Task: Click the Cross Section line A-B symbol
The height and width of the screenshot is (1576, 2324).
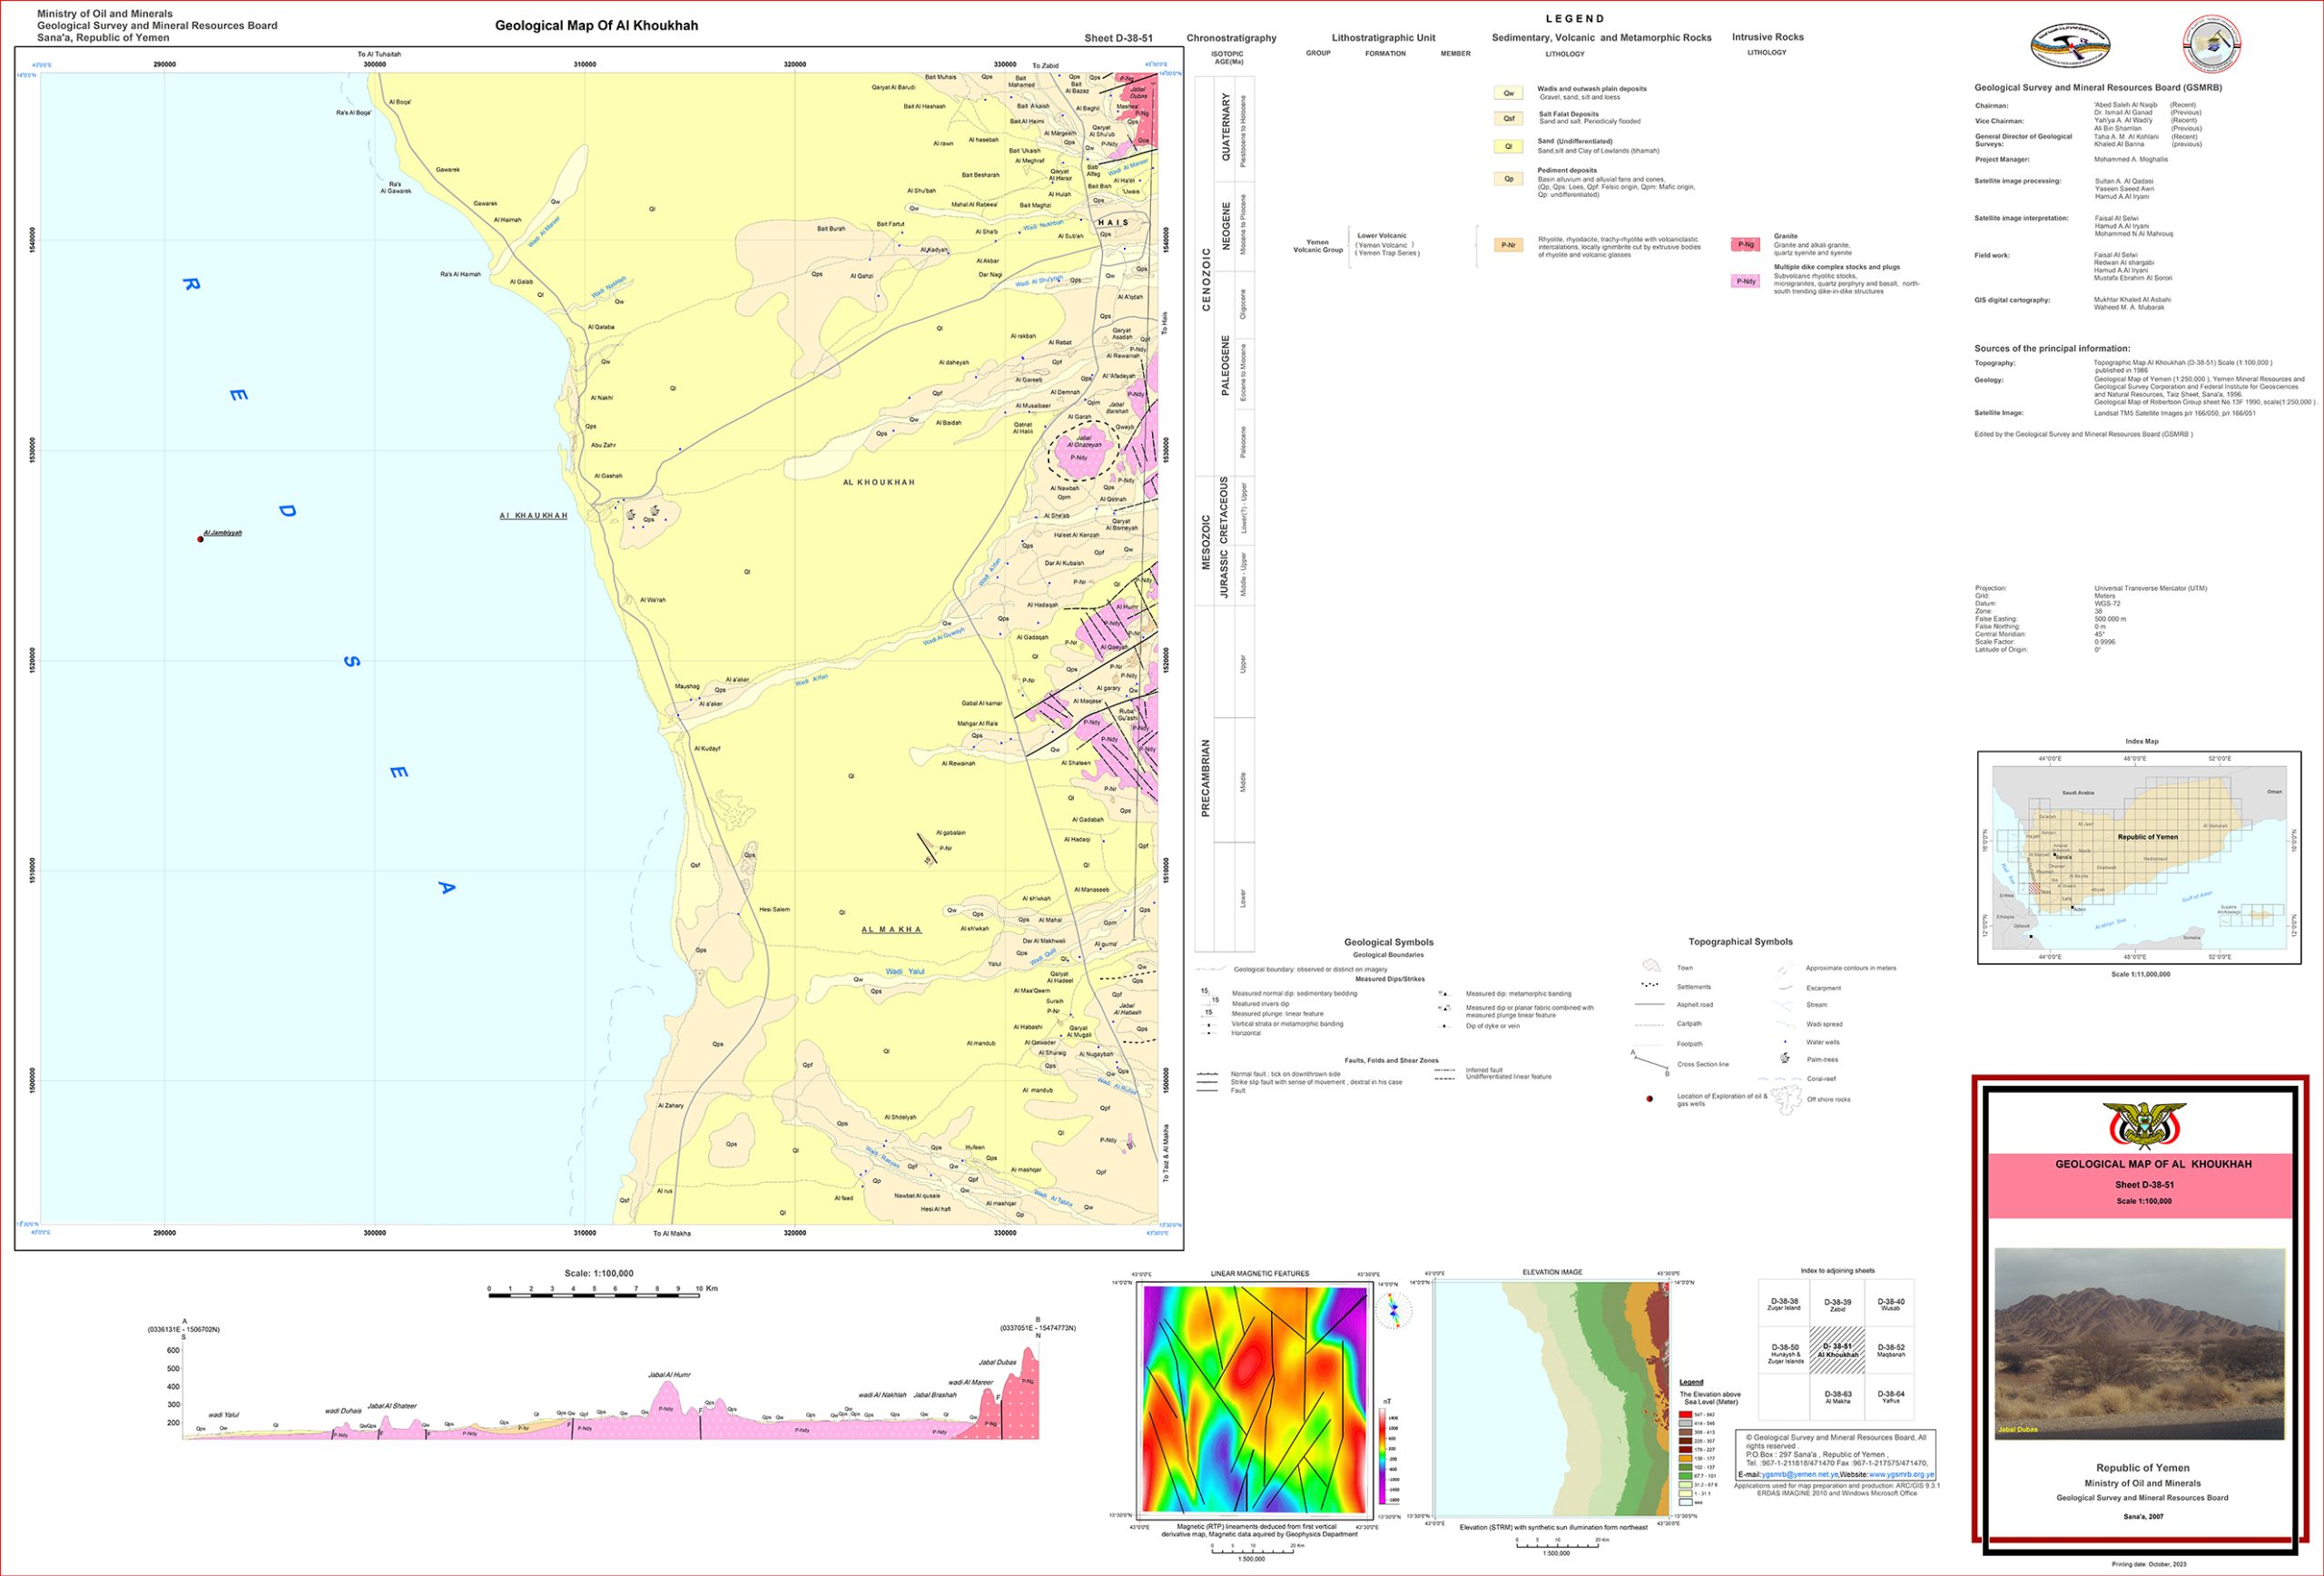Action: point(1650,1063)
